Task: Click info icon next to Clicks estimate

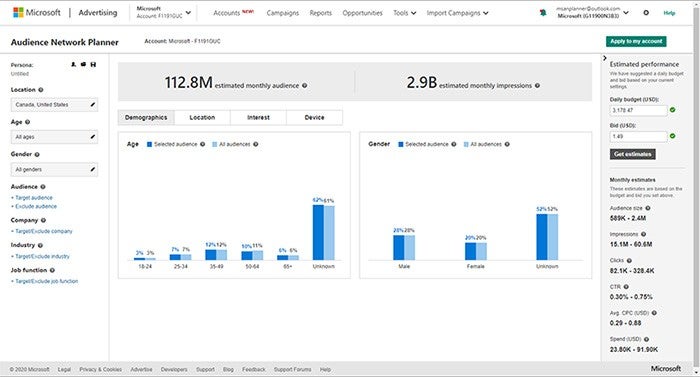Action: point(629,260)
